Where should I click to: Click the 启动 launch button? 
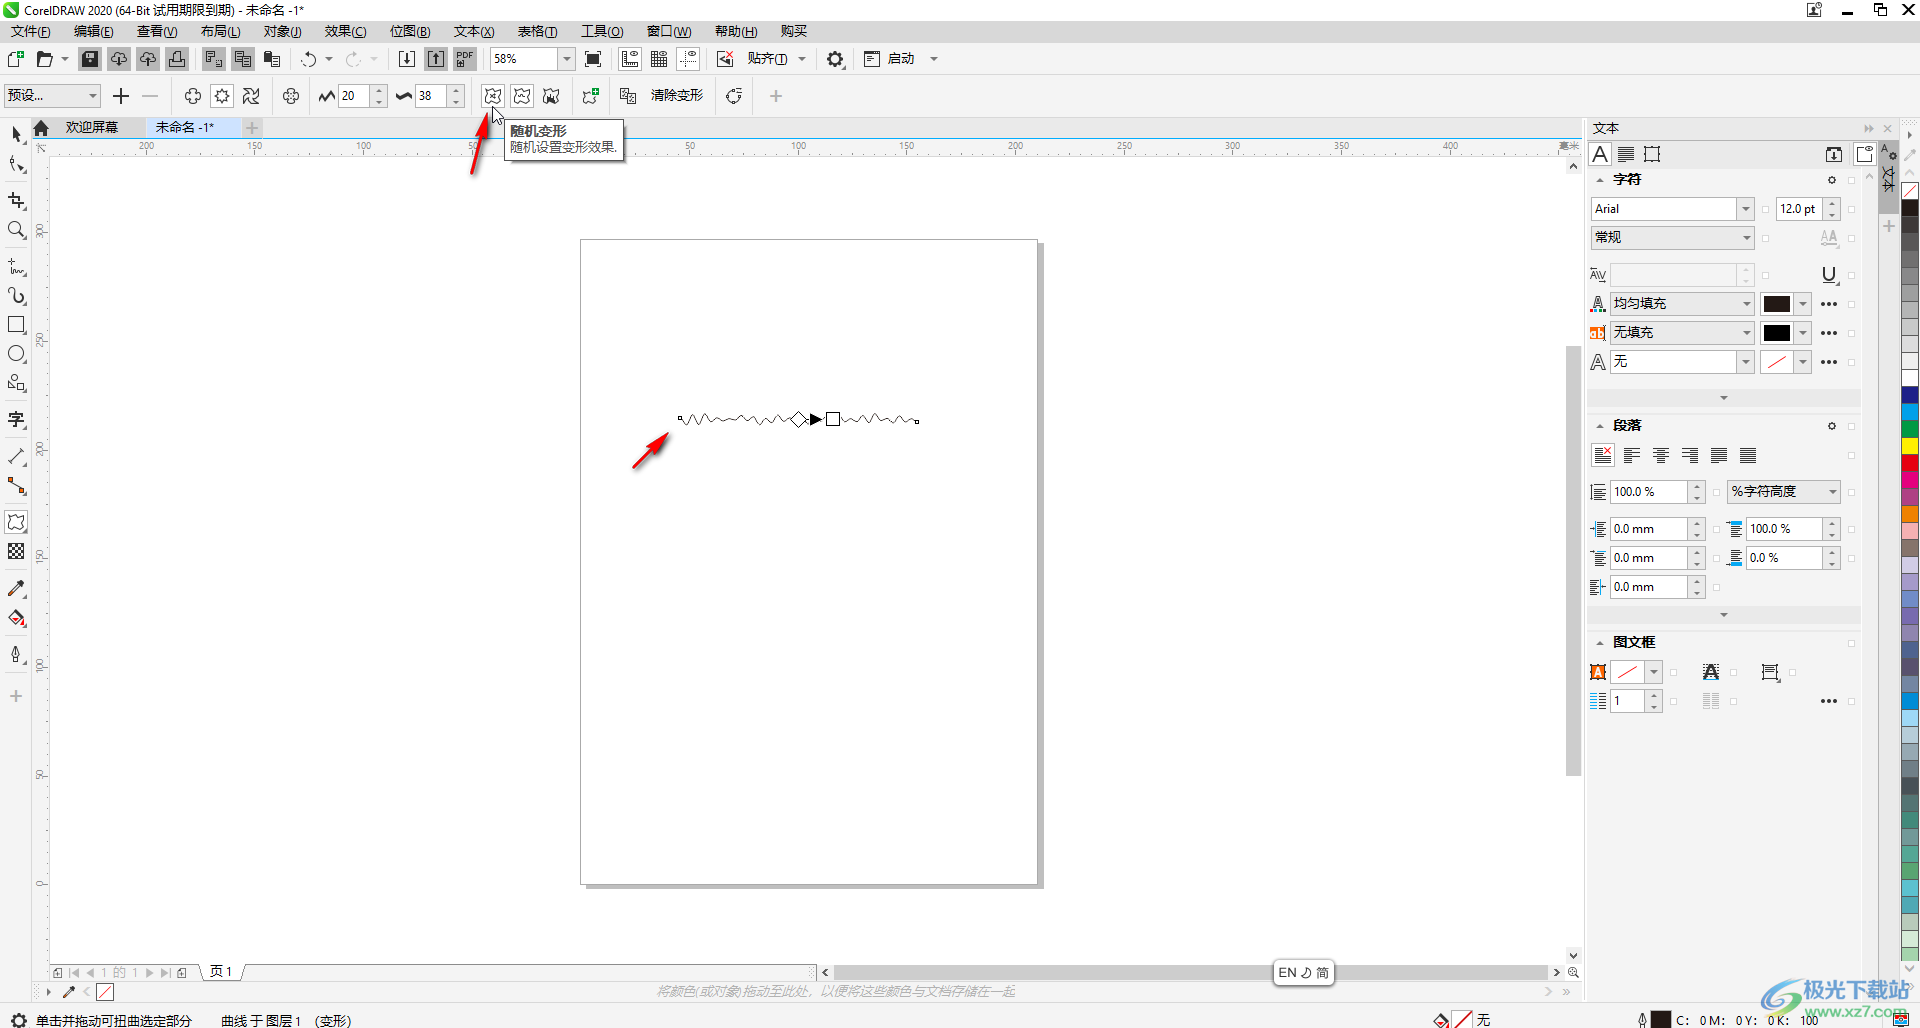coord(901,59)
